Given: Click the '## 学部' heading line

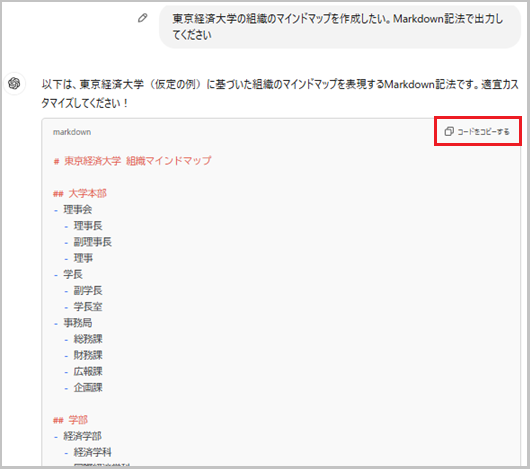Looking at the screenshot, I should [x=70, y=420].
